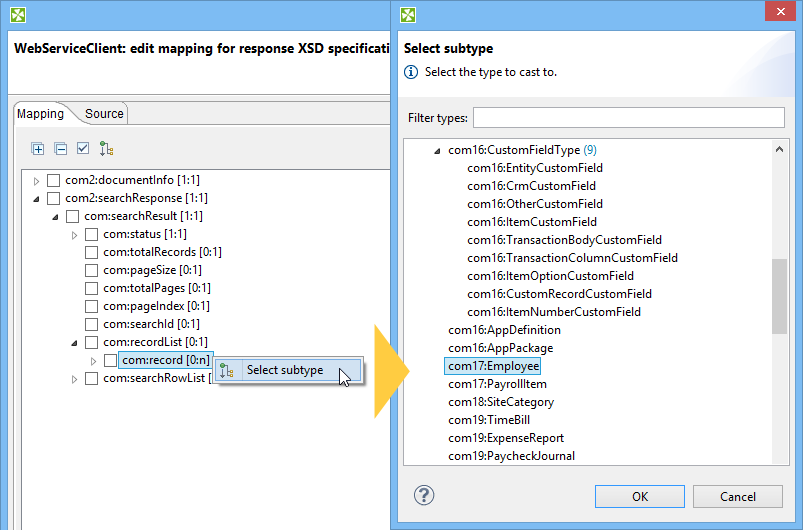Click the Expand All toolbar icon
803x530 pixels.
(38, 149)
